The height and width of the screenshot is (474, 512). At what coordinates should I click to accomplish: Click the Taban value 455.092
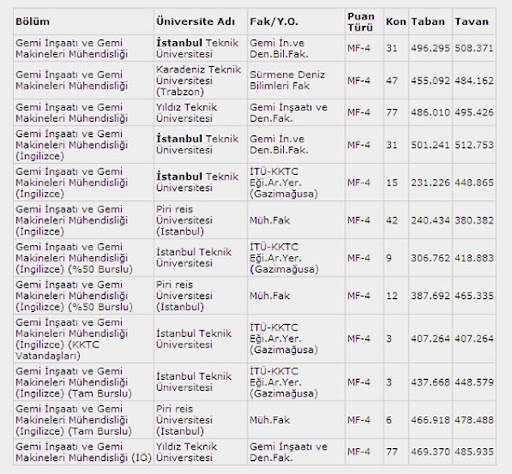[430, 81]
